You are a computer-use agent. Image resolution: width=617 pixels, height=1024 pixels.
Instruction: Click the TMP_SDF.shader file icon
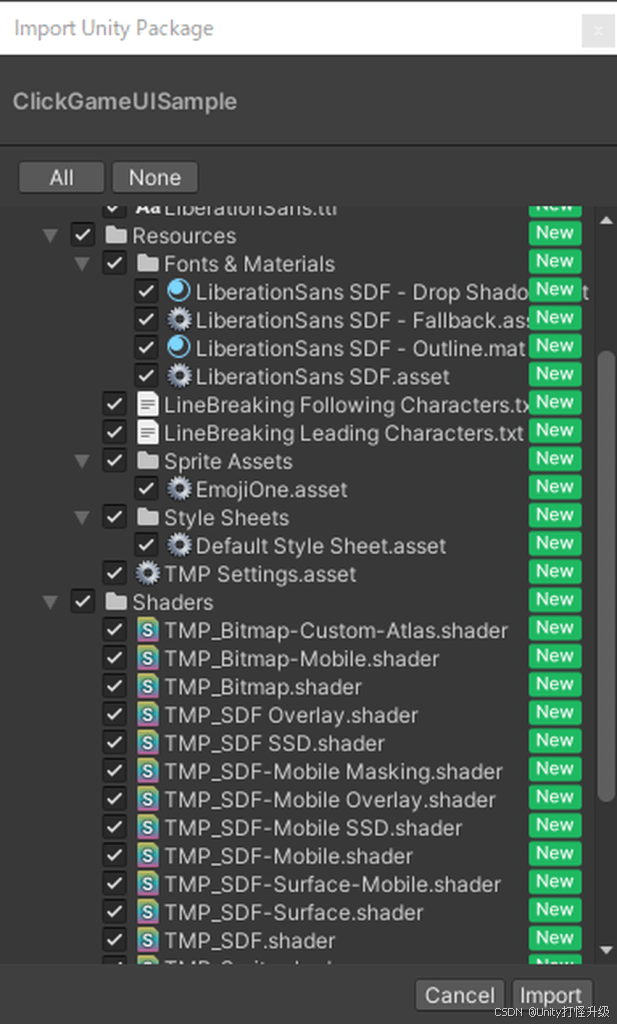coord(148,940)
